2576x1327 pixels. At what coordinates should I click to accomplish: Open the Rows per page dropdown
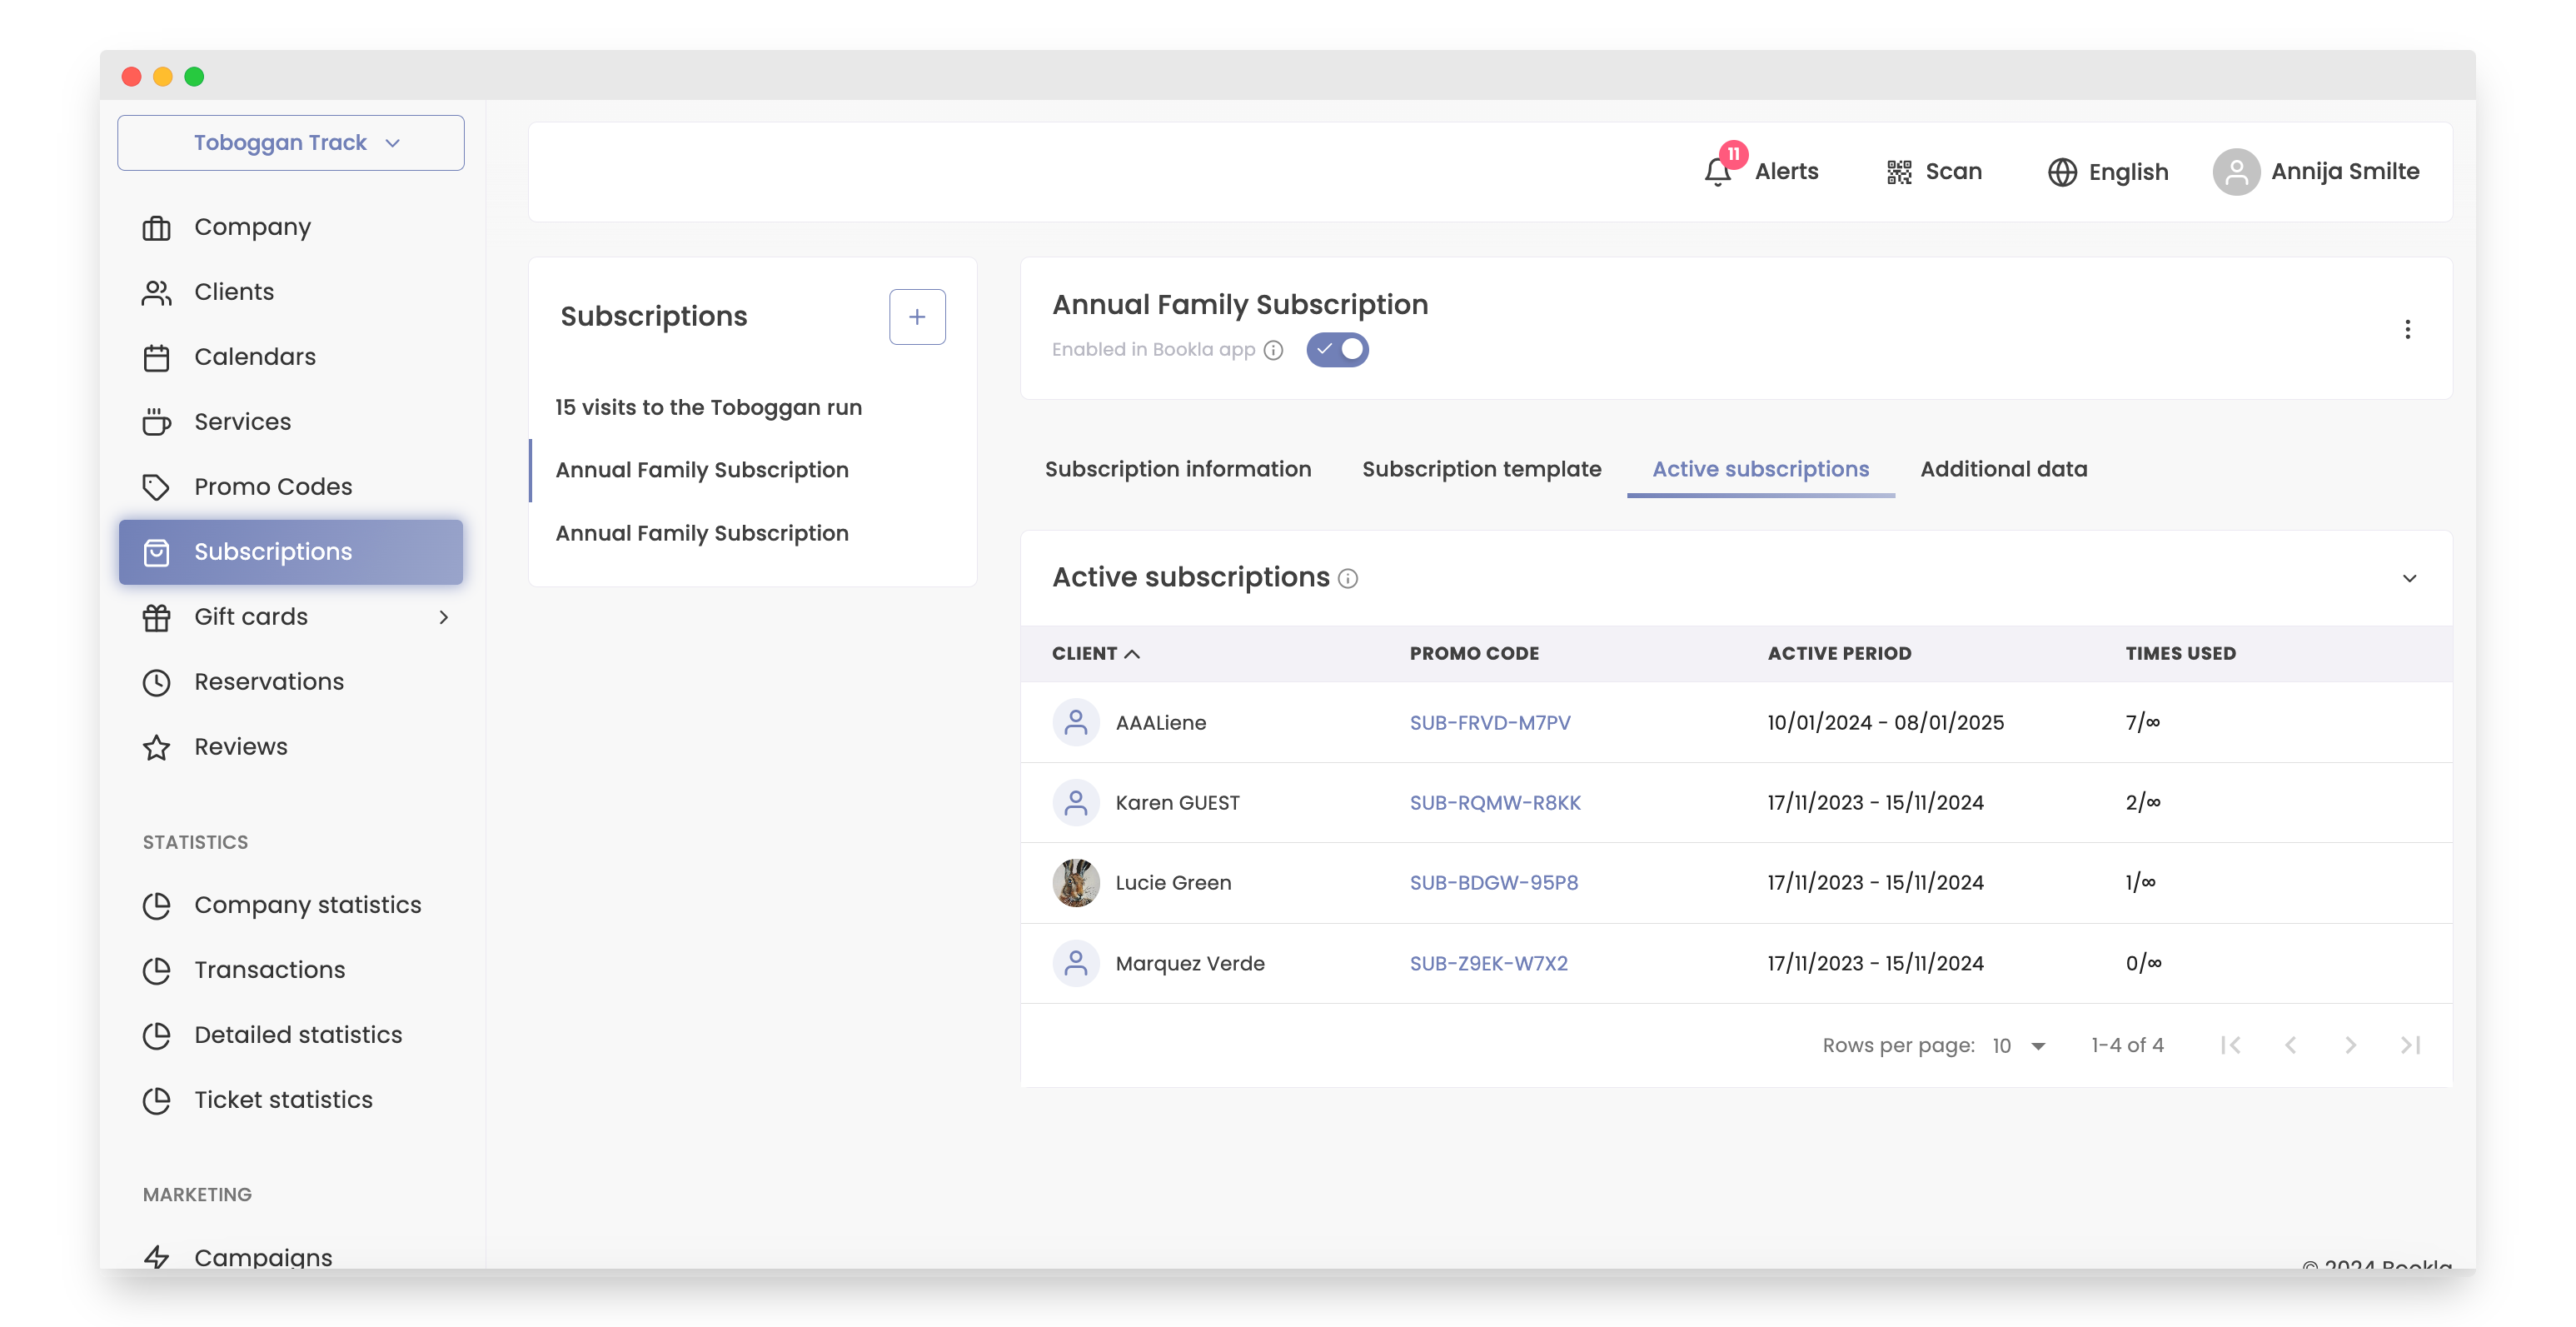2018,1045
